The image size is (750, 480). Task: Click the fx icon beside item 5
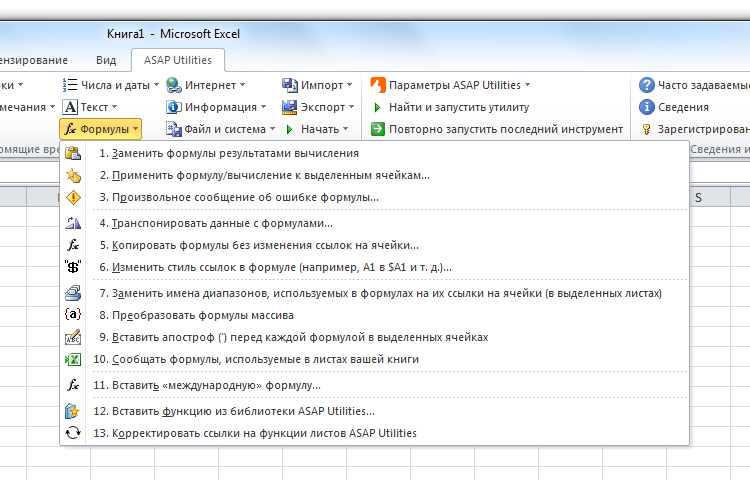point(73,245)
